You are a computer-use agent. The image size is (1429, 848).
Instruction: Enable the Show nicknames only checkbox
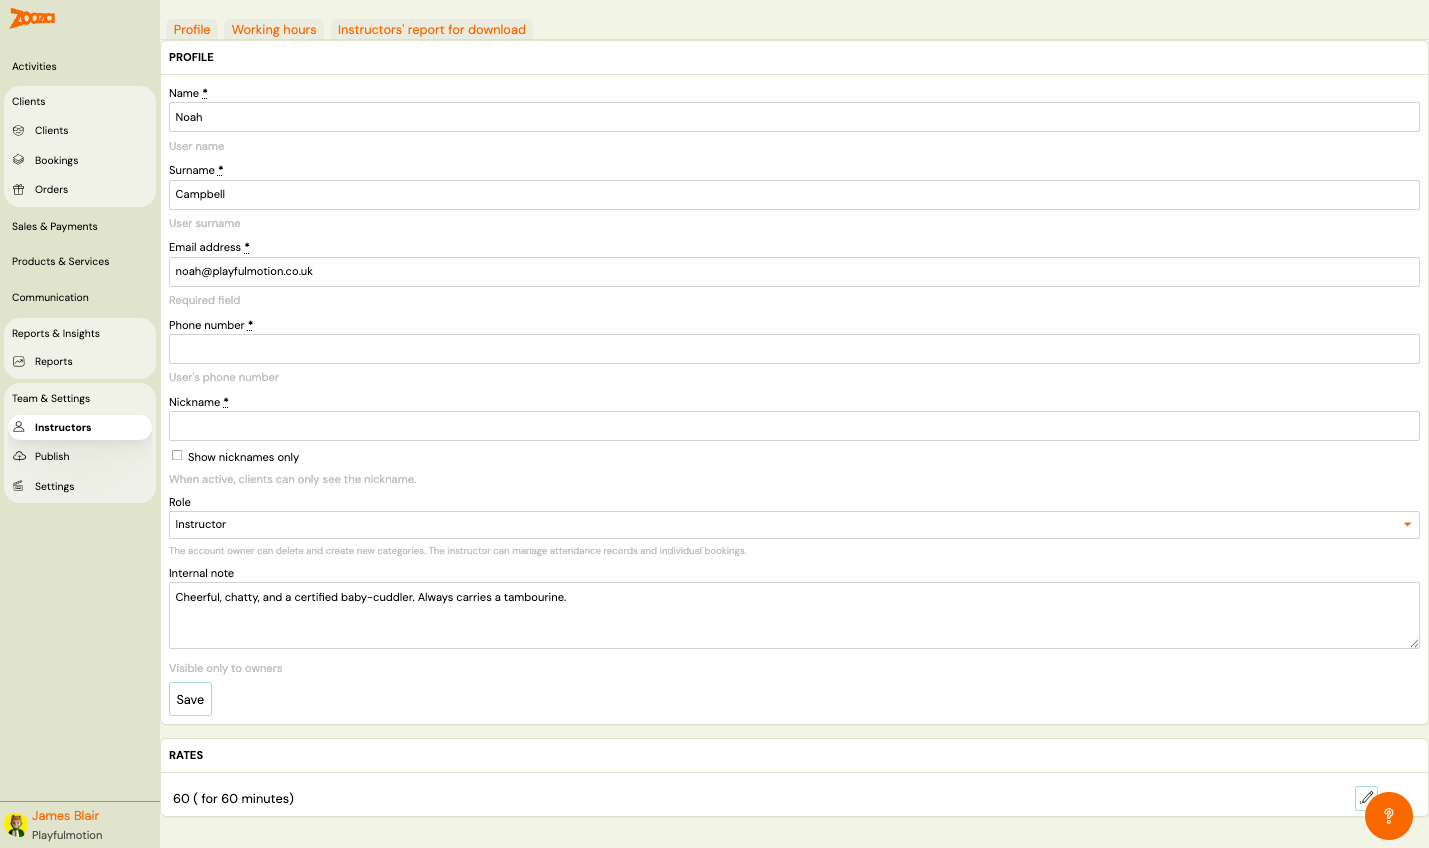pyautogui.click(x=177, y=456)
